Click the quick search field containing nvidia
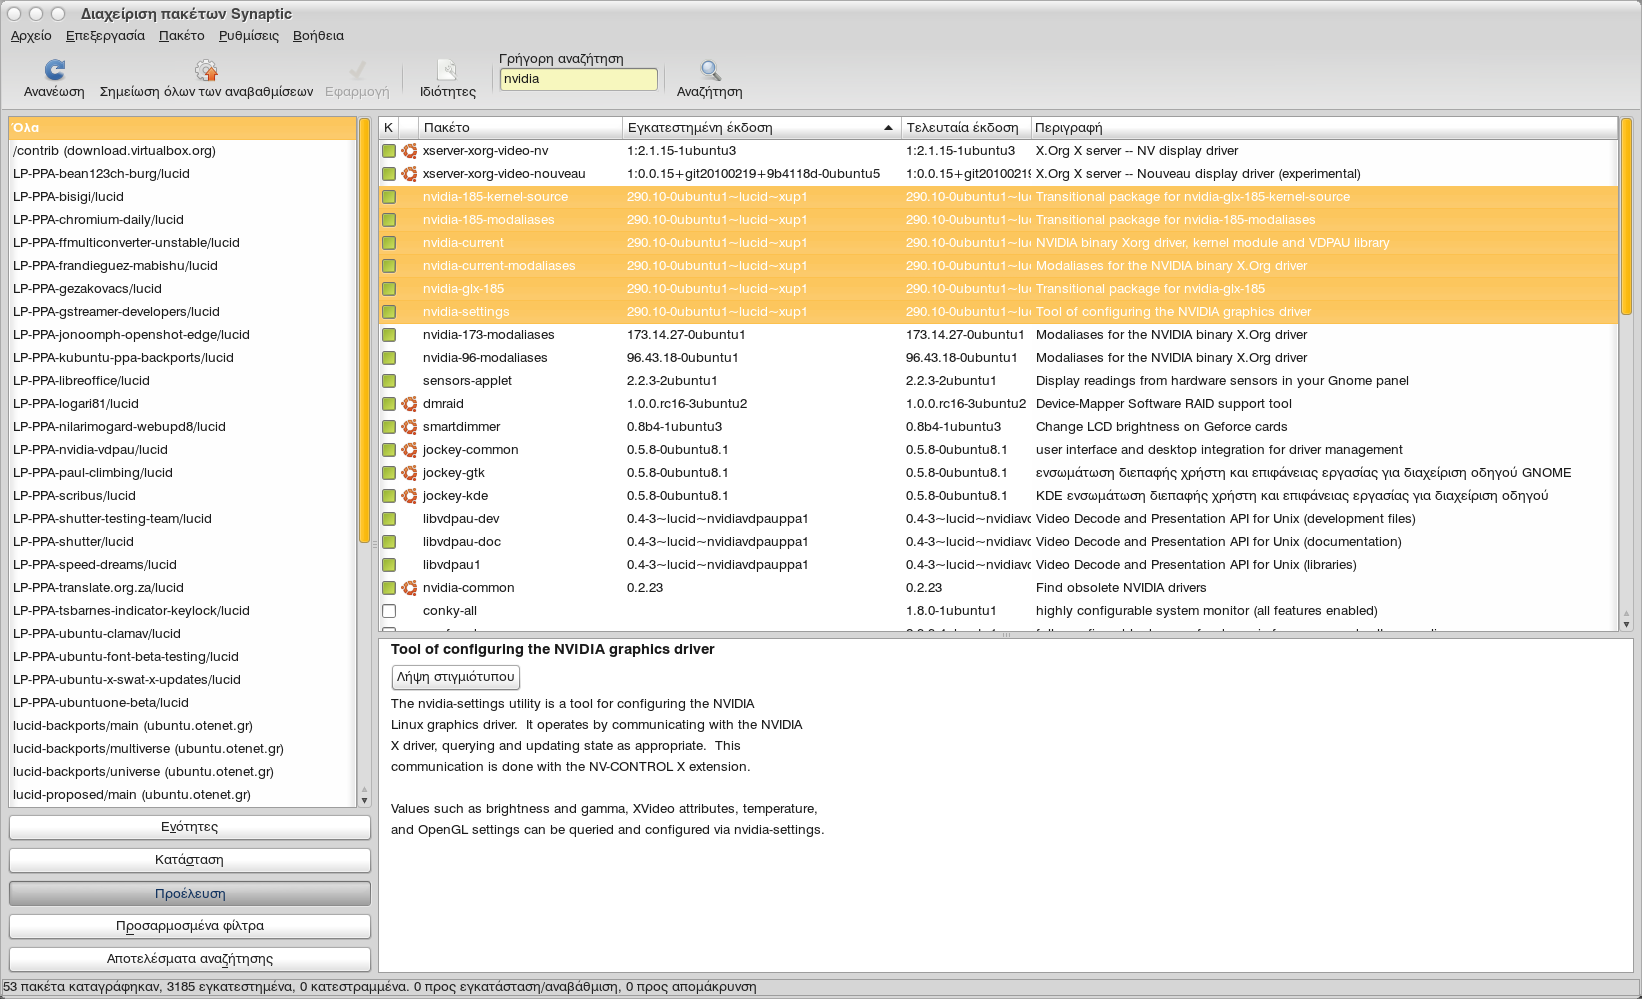The height and width of the screenshot is (999, 1642). (x=578, y=79)
